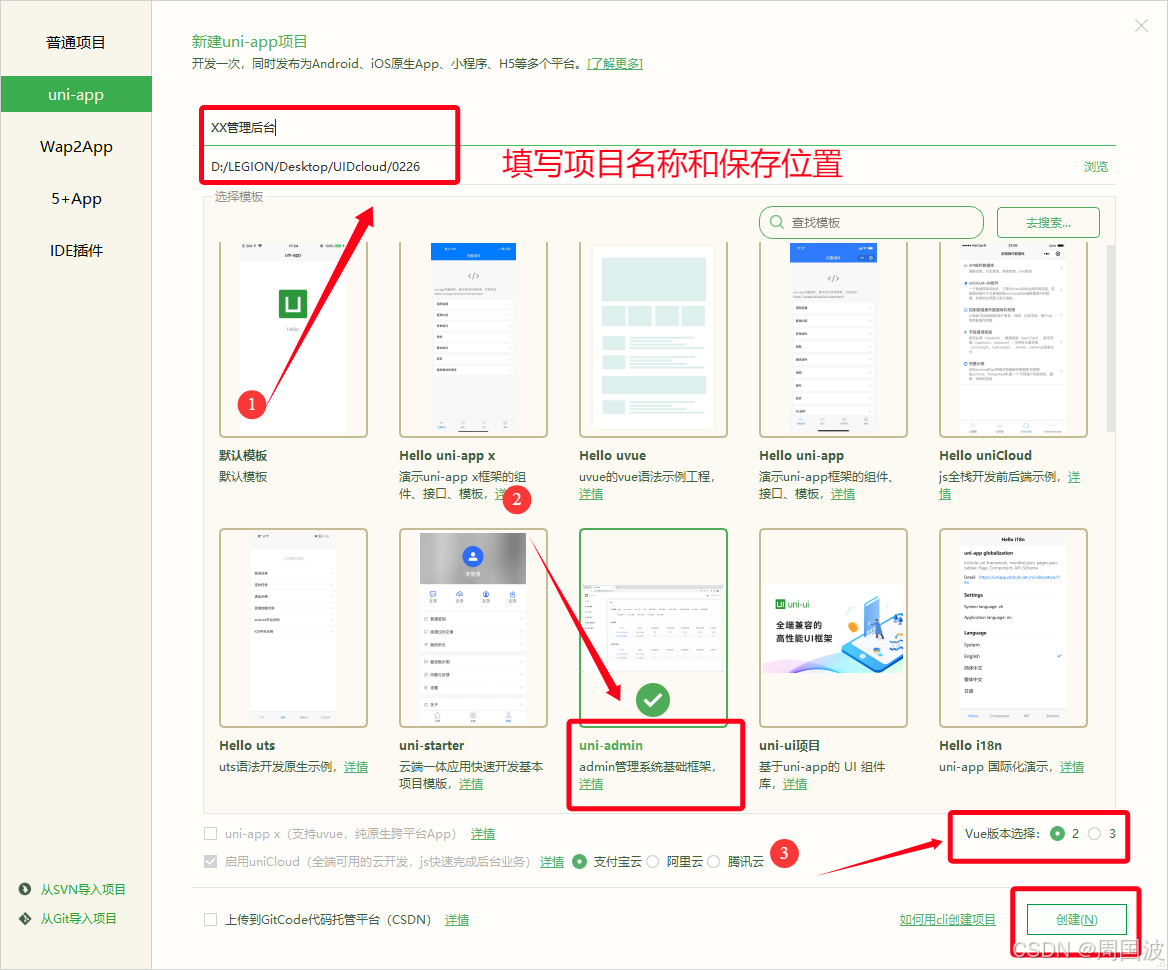Open the IDE插件 project type
Screen dimensions: 1168x970
click(x=75, y=251)
